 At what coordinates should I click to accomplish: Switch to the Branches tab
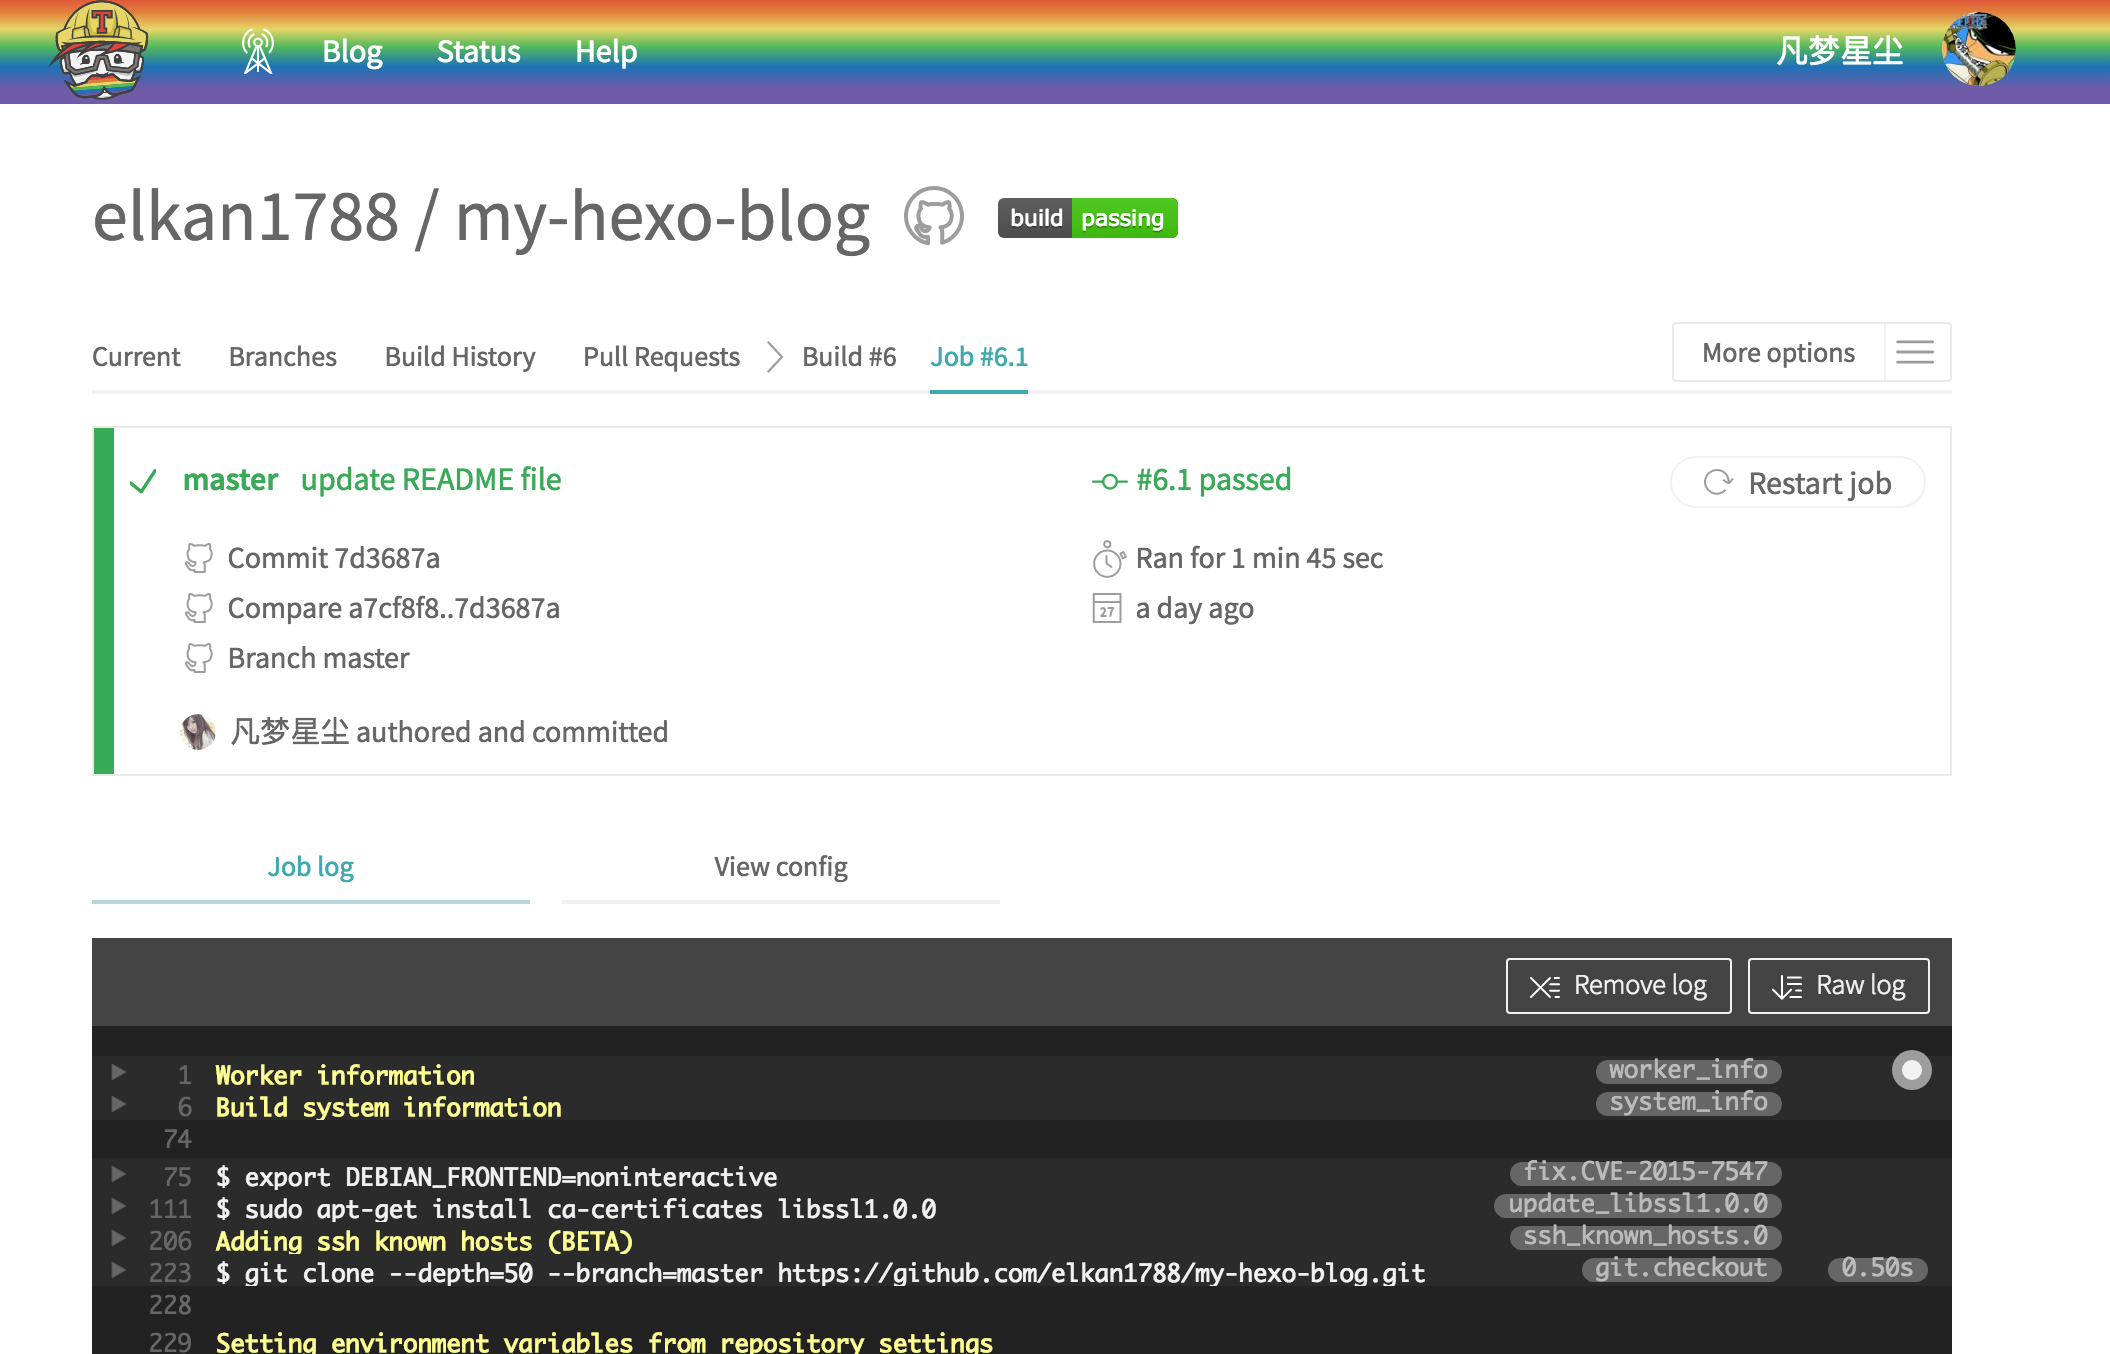point(283,357)
